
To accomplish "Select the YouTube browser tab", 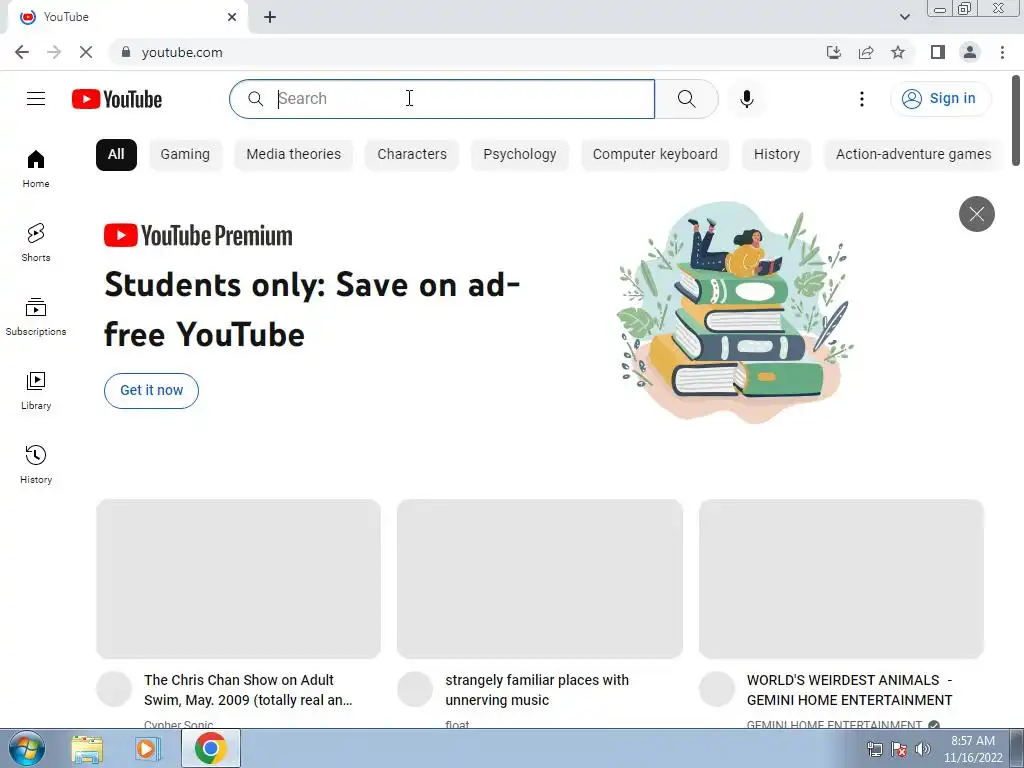I will (127, 17).
